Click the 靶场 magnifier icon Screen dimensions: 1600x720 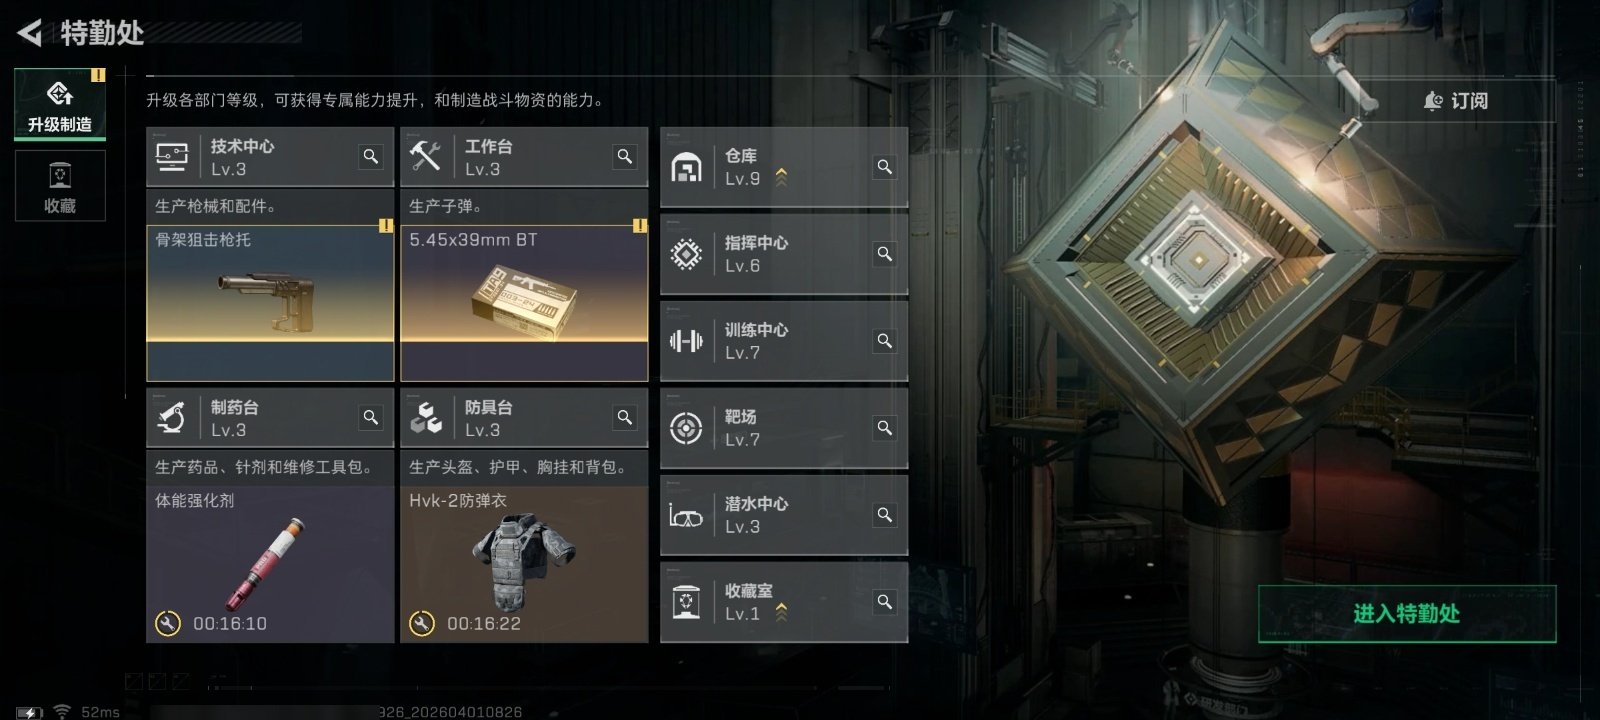[885, 428]
